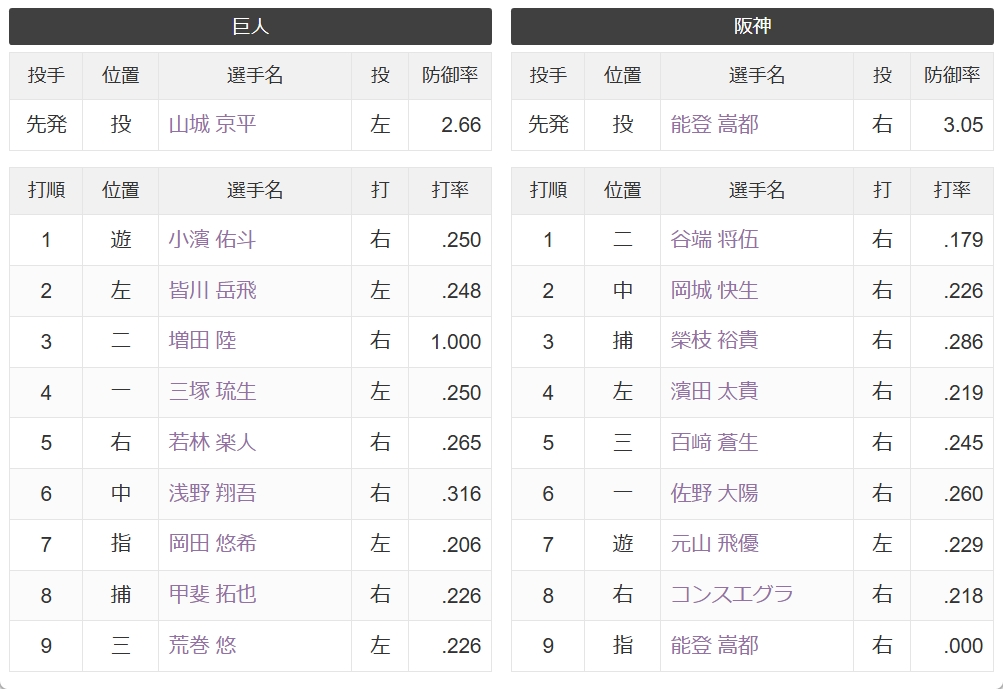View 榮枝 裕貴 profile
Viewport: 1003px width, 689px height.
point(715,341)
